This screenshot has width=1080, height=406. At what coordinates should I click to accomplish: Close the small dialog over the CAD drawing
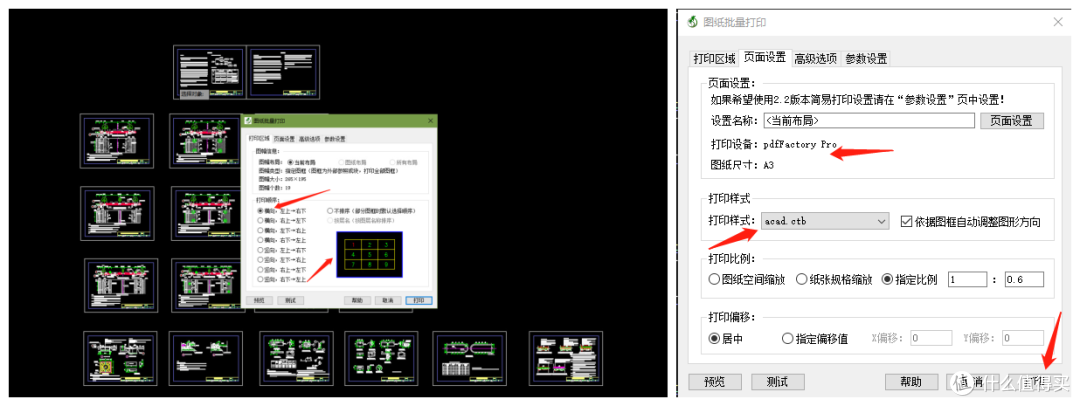click(x=430, y=121)
